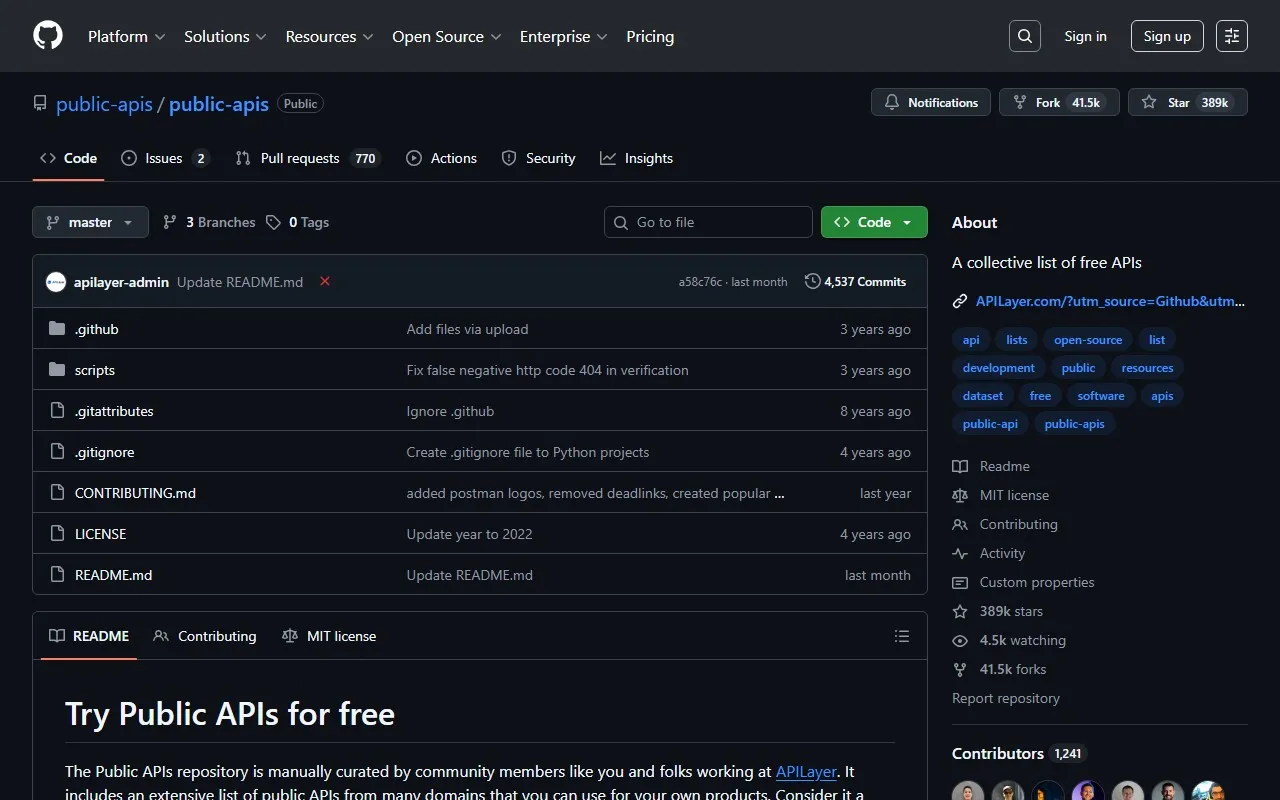Viewport: 1280px width, 800px height.
Task: Open the GitHub home page logo
Action: 47,35
